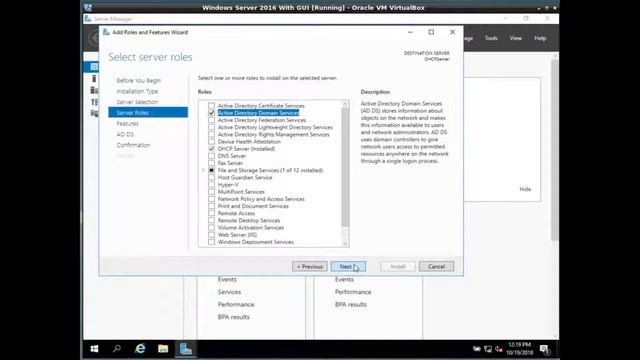The image size is (640, 360).
Task: Open Services link in left tile
Action: coord(229,292)
